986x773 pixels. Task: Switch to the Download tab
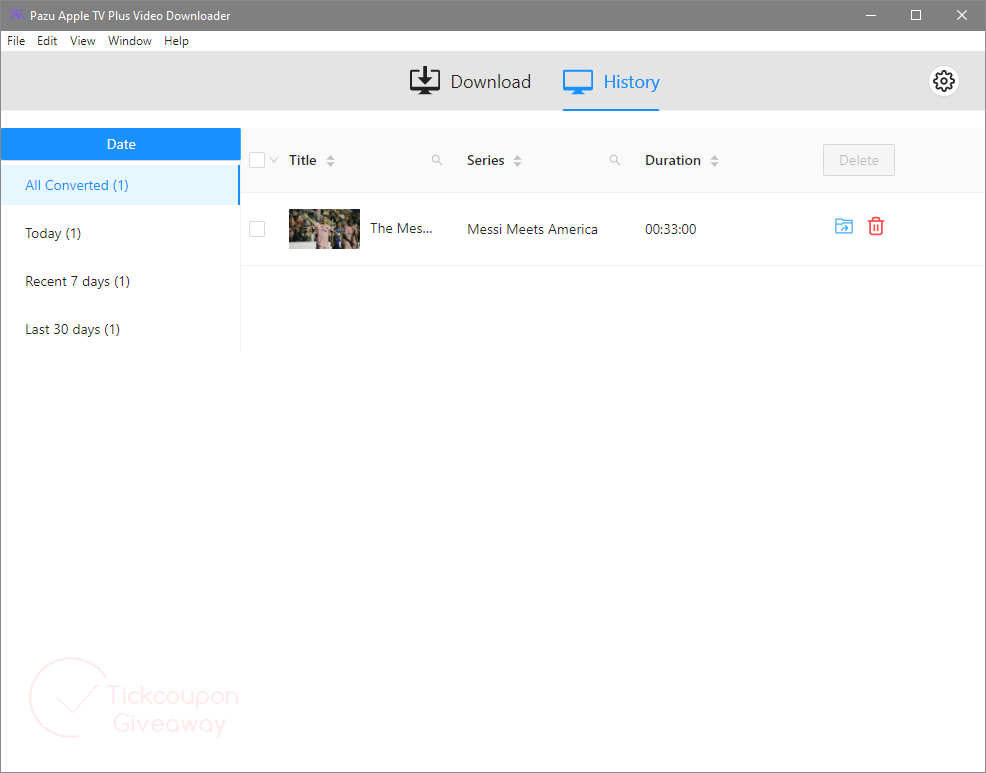click(470, 81)
